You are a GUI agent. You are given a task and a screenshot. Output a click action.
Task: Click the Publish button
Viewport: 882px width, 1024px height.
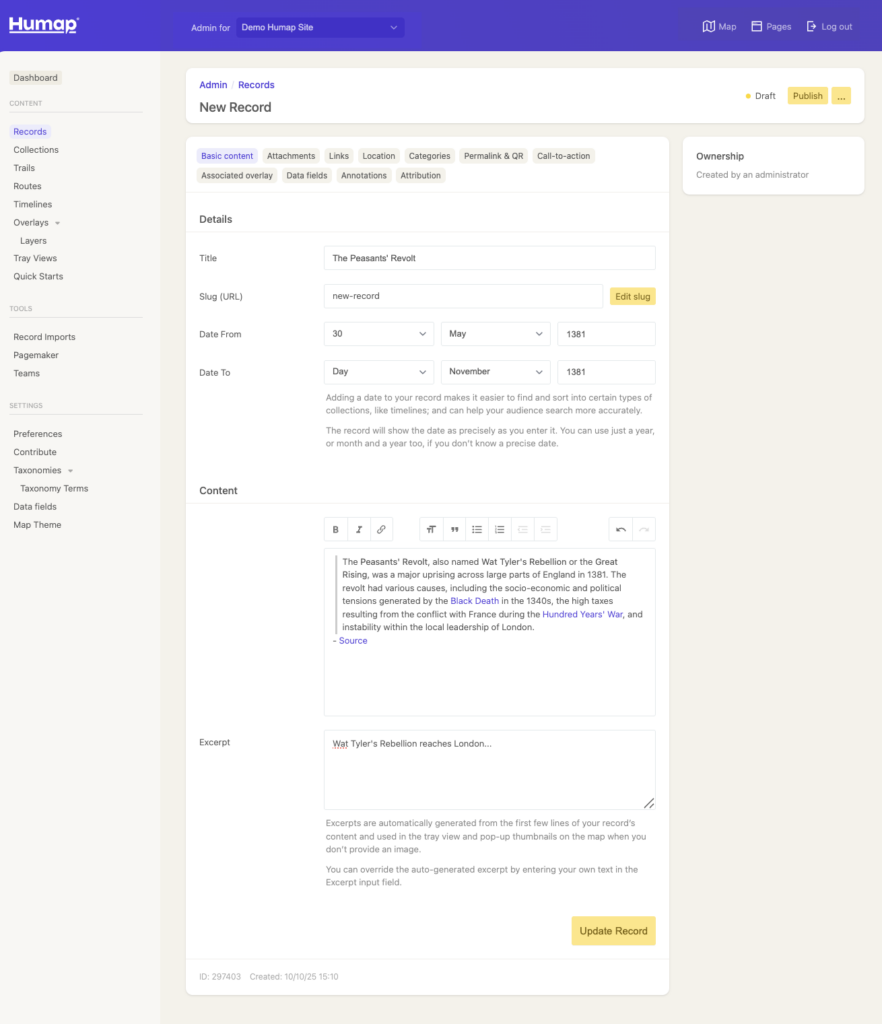point(807,95)
